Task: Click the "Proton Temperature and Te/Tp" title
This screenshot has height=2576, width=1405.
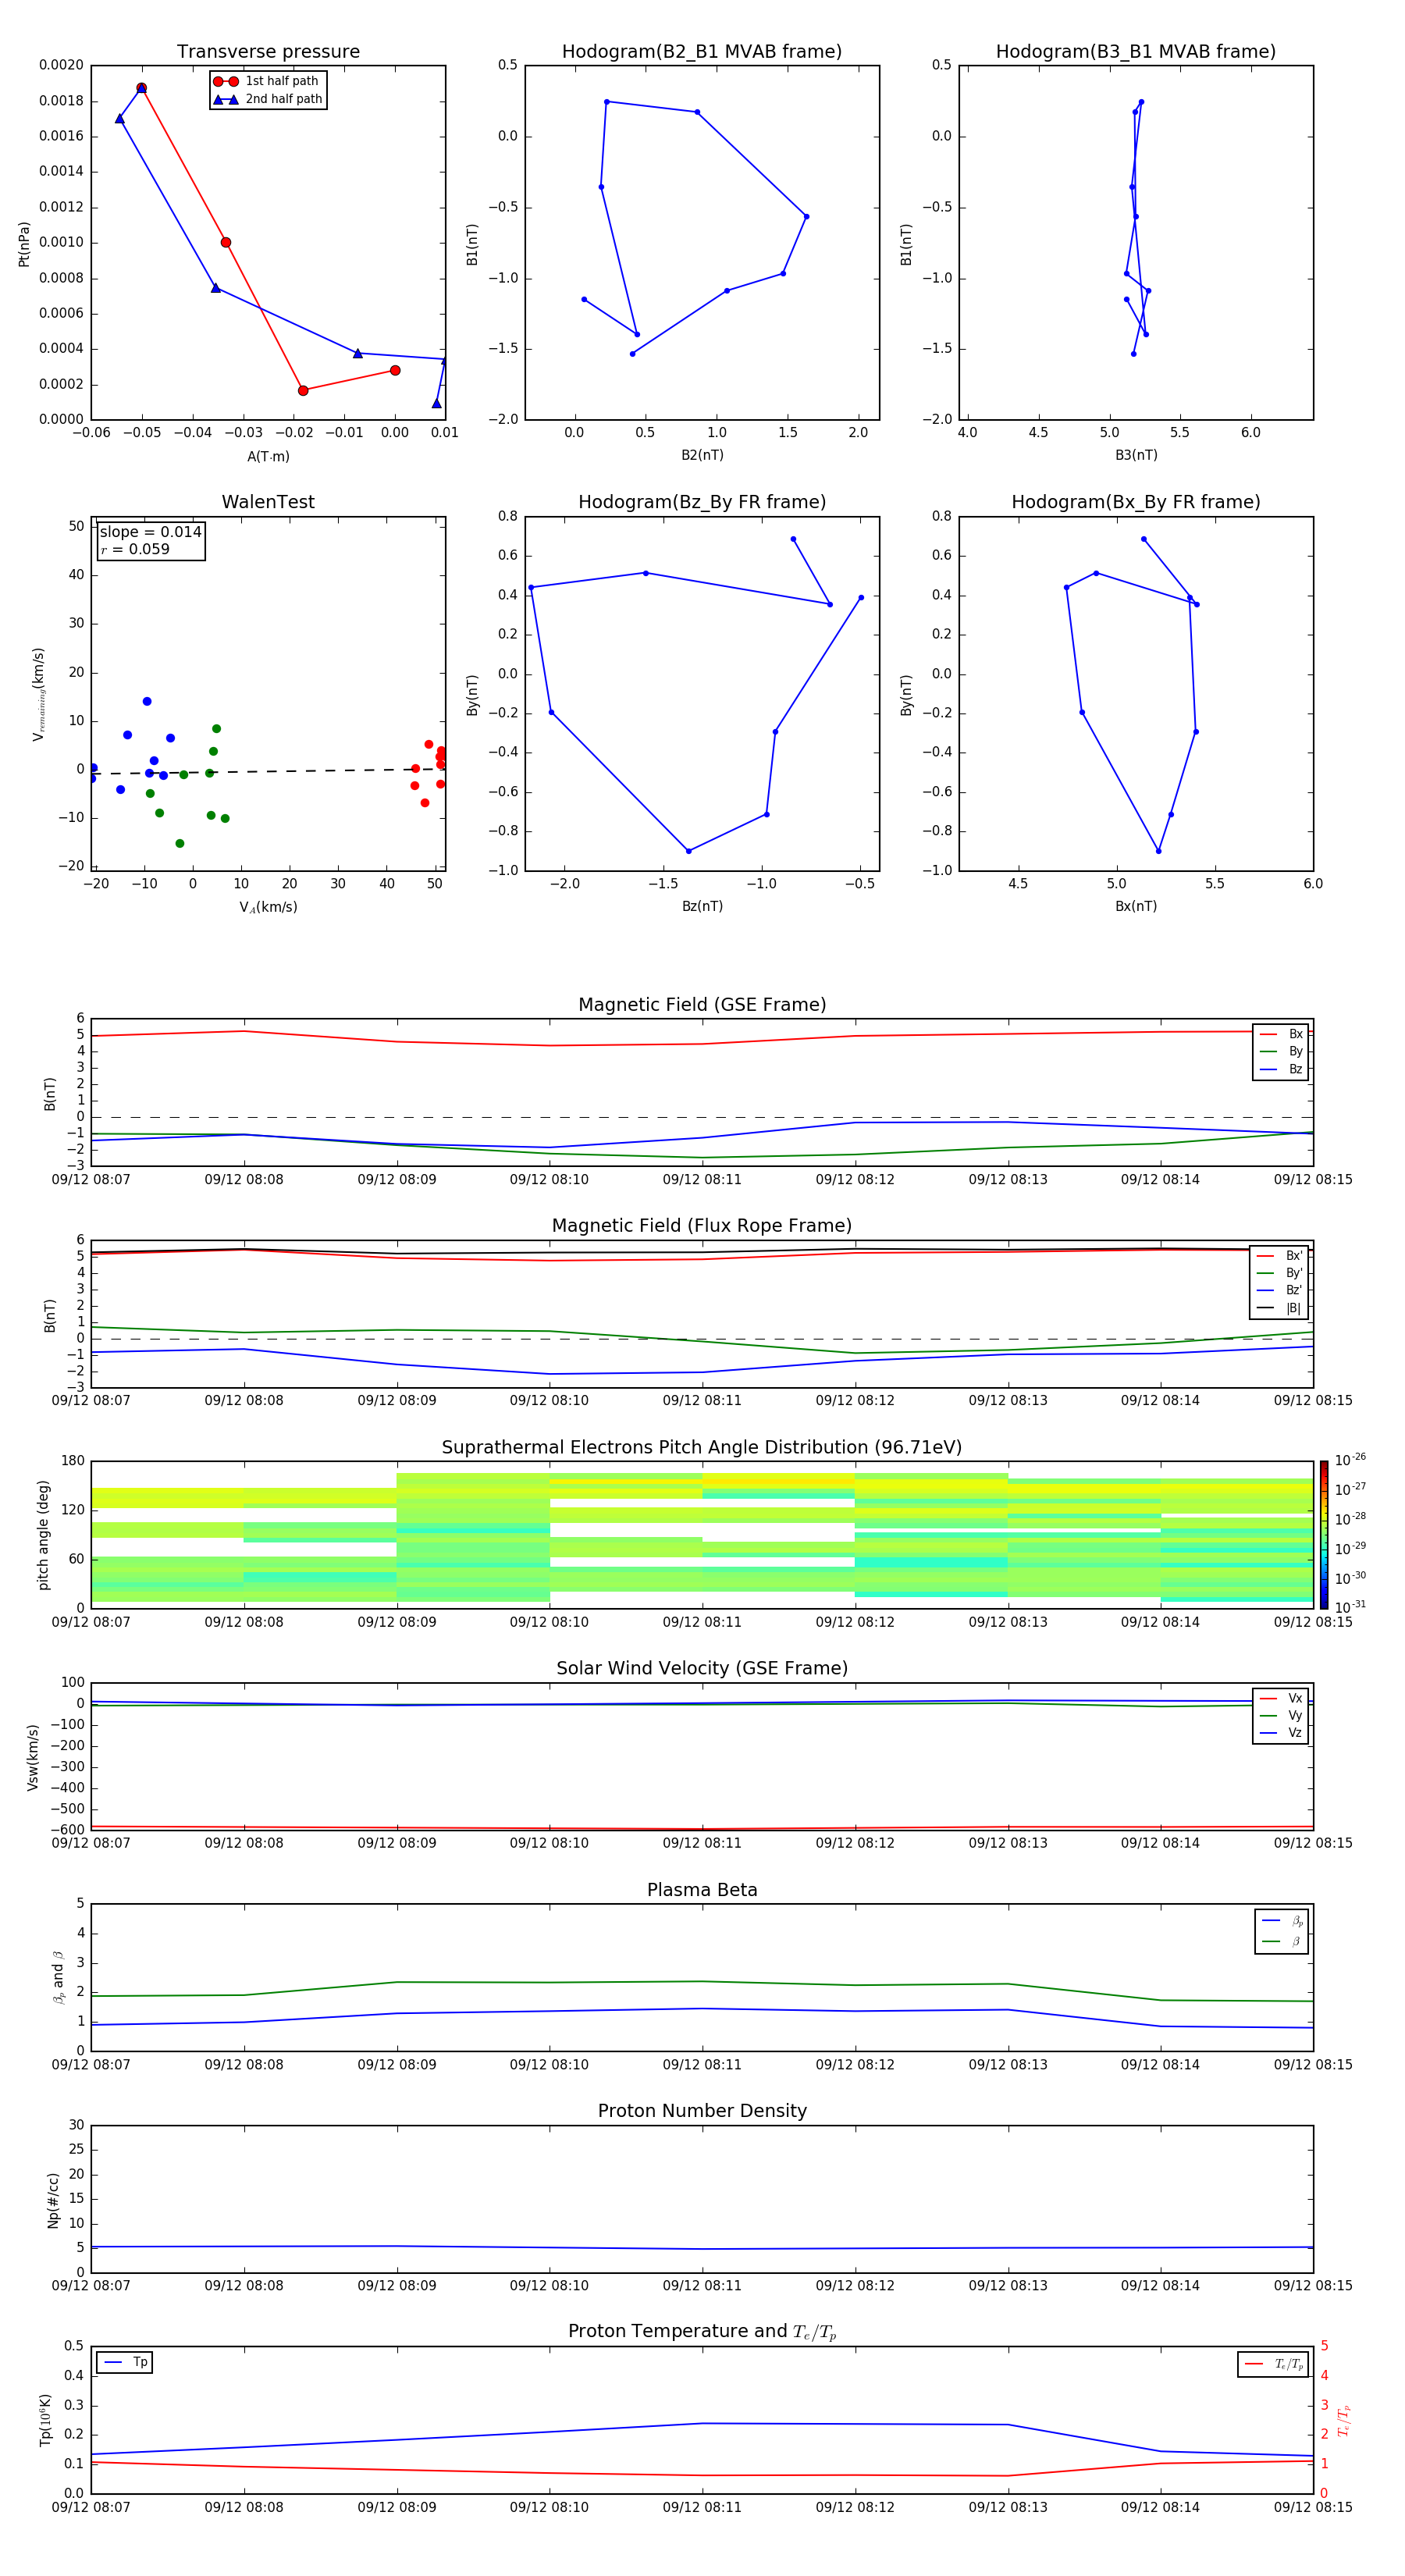Action: pyautogui.click(x=702, y=2332)
